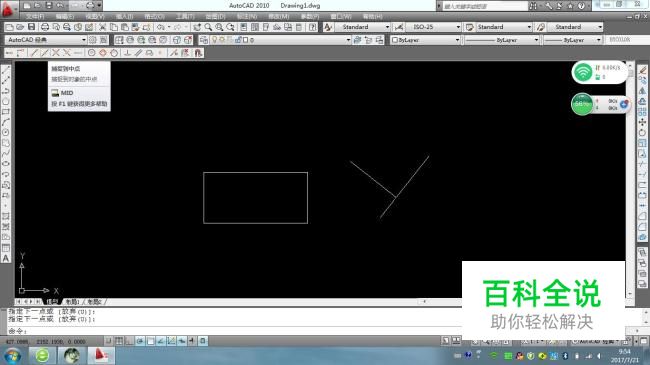Expand the layer list dropdown arrow
Viewport: 650px width, 365px height.
(348, 40)
